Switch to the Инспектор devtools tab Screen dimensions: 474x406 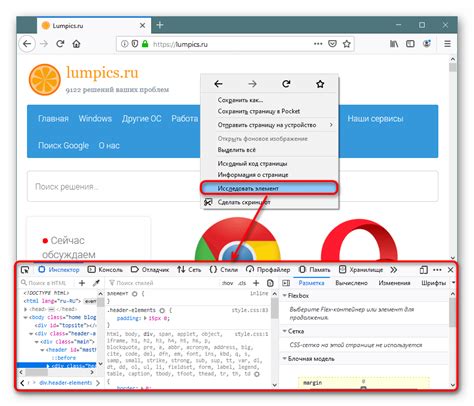coord(59,270)
